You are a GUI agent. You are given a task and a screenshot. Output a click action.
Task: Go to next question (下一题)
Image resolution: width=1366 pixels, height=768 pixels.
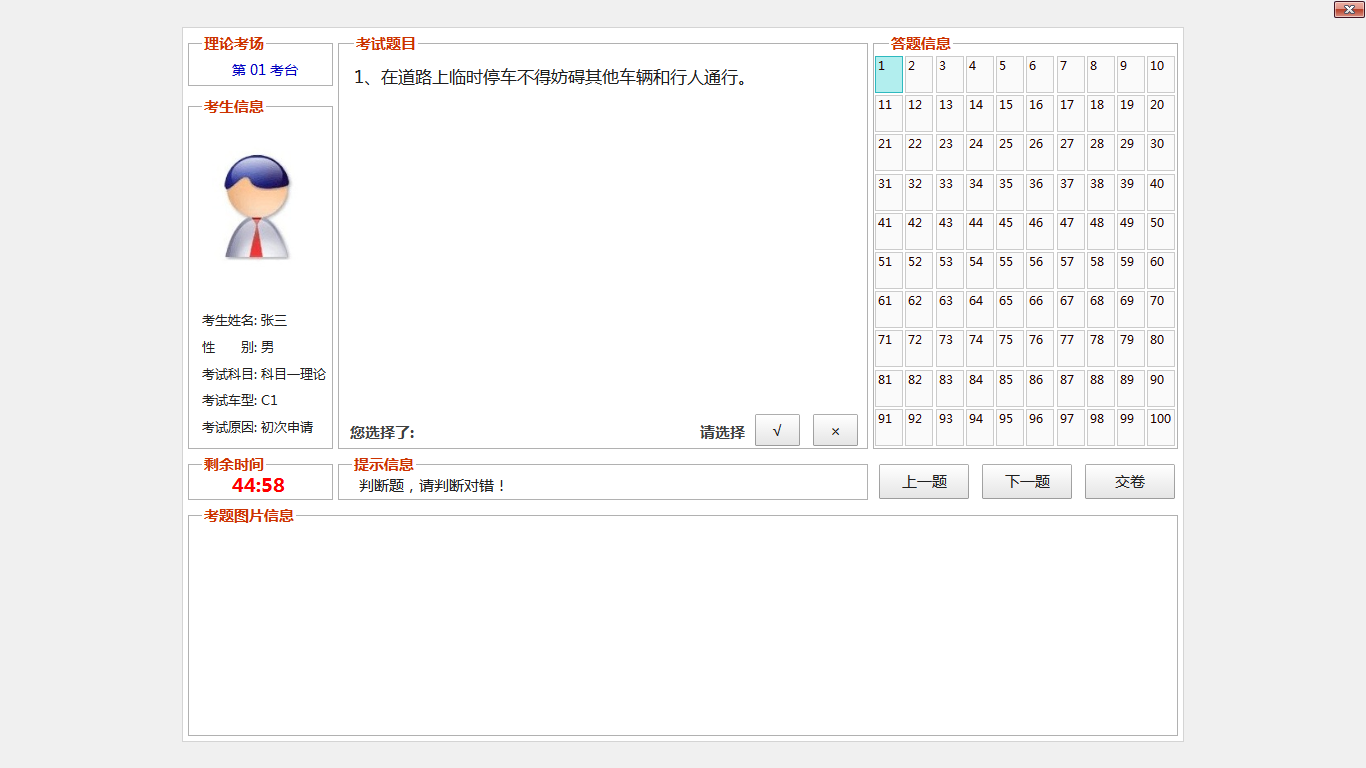[x=1027, y=482]
